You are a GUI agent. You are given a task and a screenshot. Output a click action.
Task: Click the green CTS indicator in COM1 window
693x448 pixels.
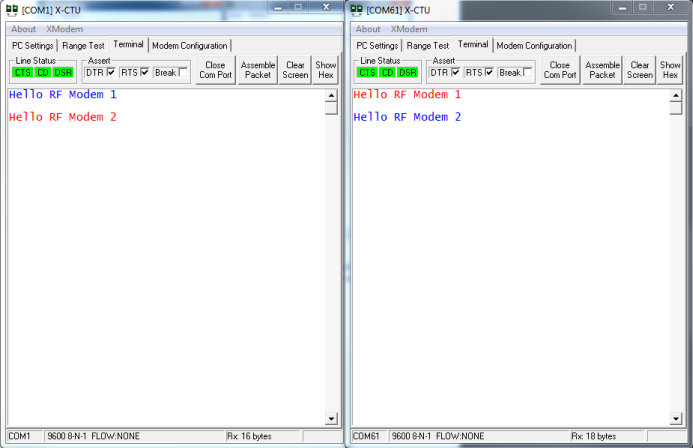pos(22,72)
